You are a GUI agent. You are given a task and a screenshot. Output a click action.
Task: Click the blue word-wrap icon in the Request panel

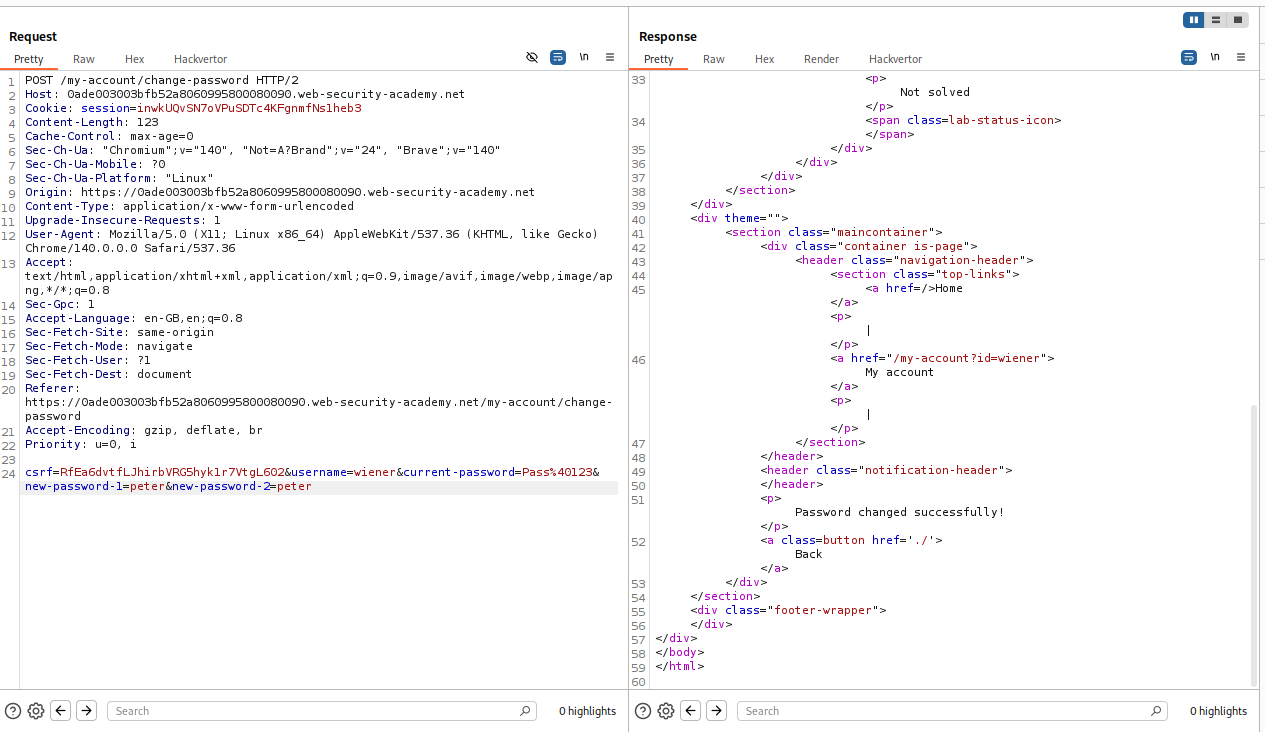point(558,58)
